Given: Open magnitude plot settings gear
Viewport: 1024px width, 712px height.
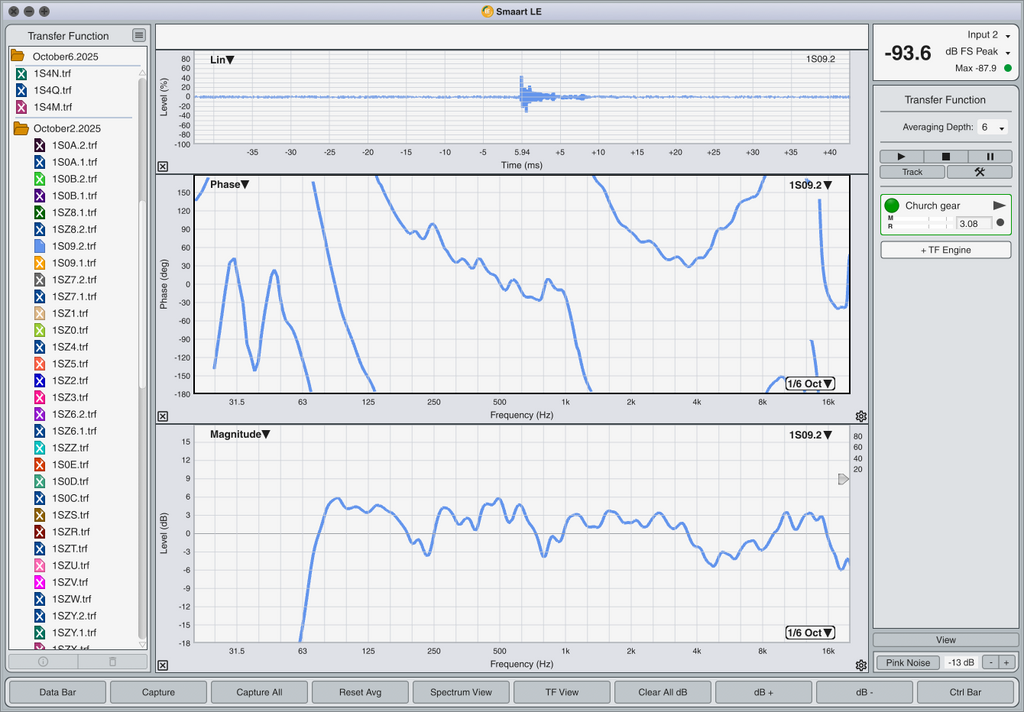Looking at the screenshot, I should pyautogui.click(x=861, y=665).
